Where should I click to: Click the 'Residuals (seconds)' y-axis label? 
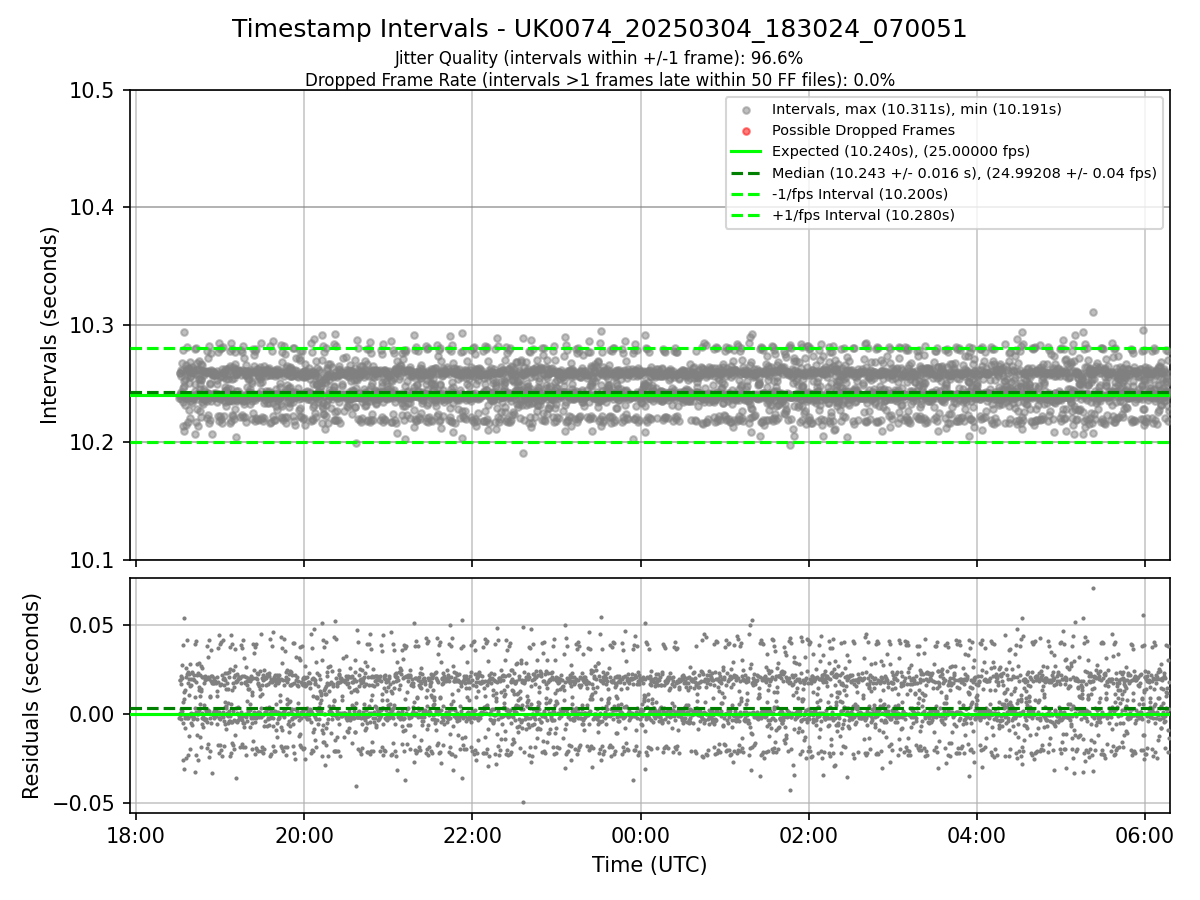[x=31, y=696]
